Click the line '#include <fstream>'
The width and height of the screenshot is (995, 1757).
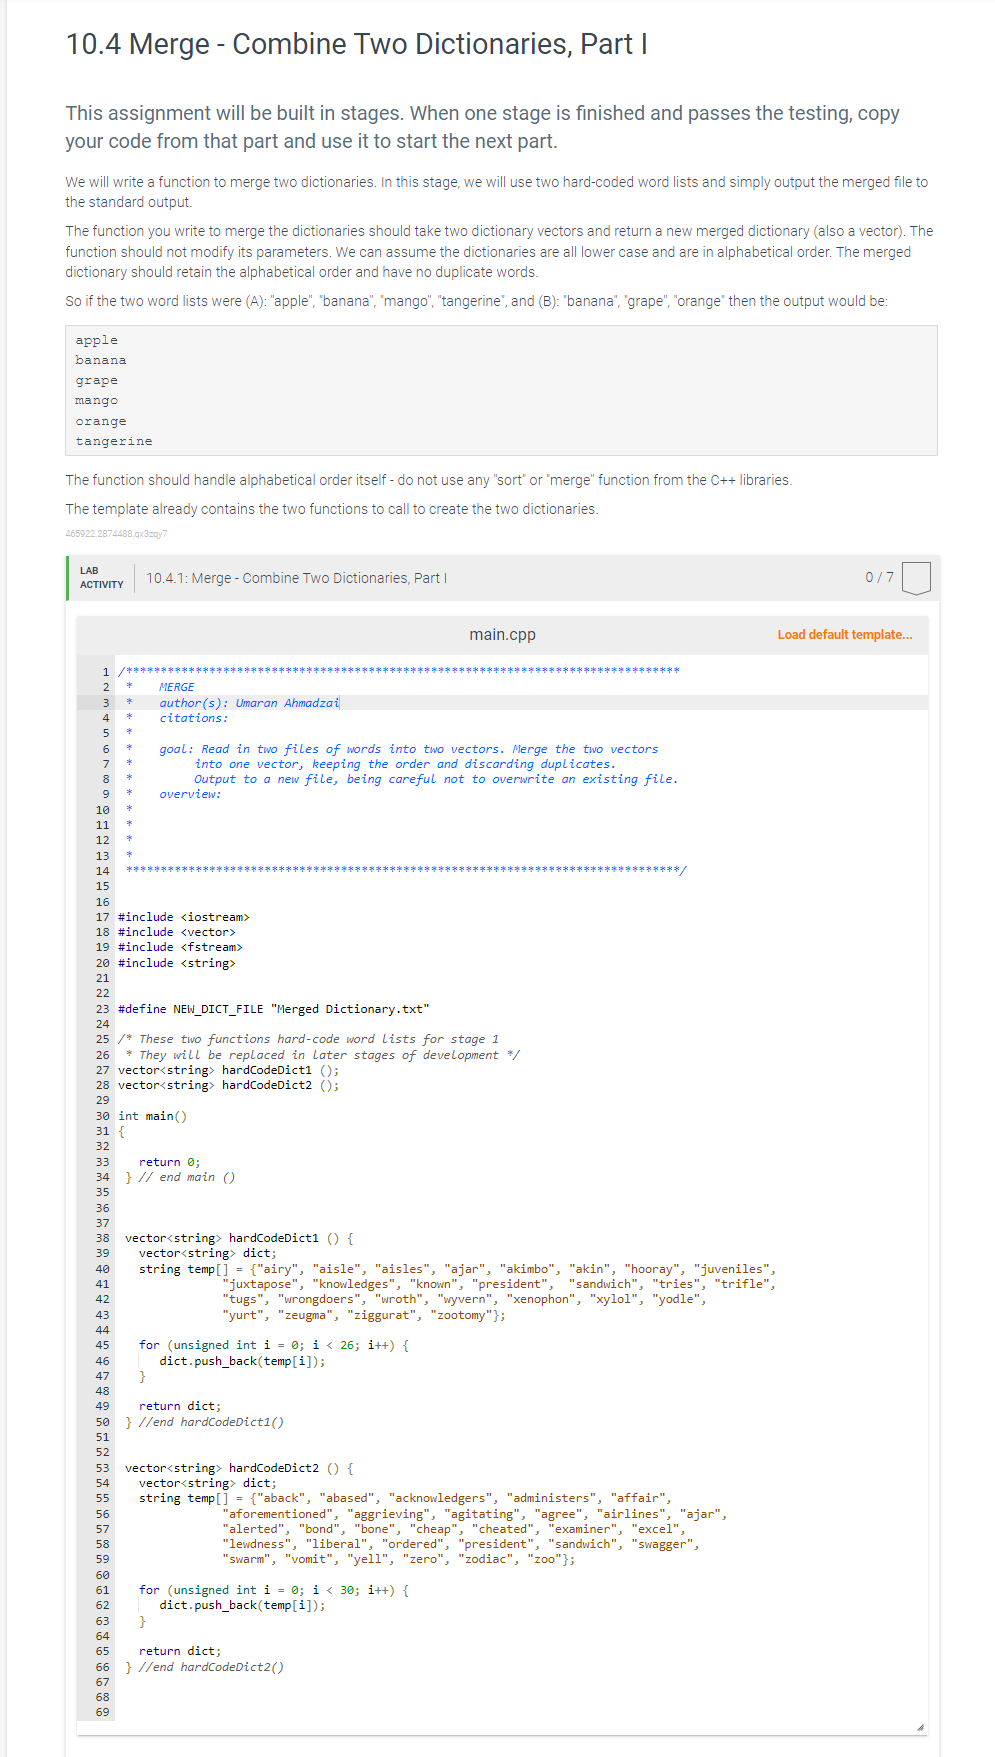pyautogui.click(x=180, y=947)
